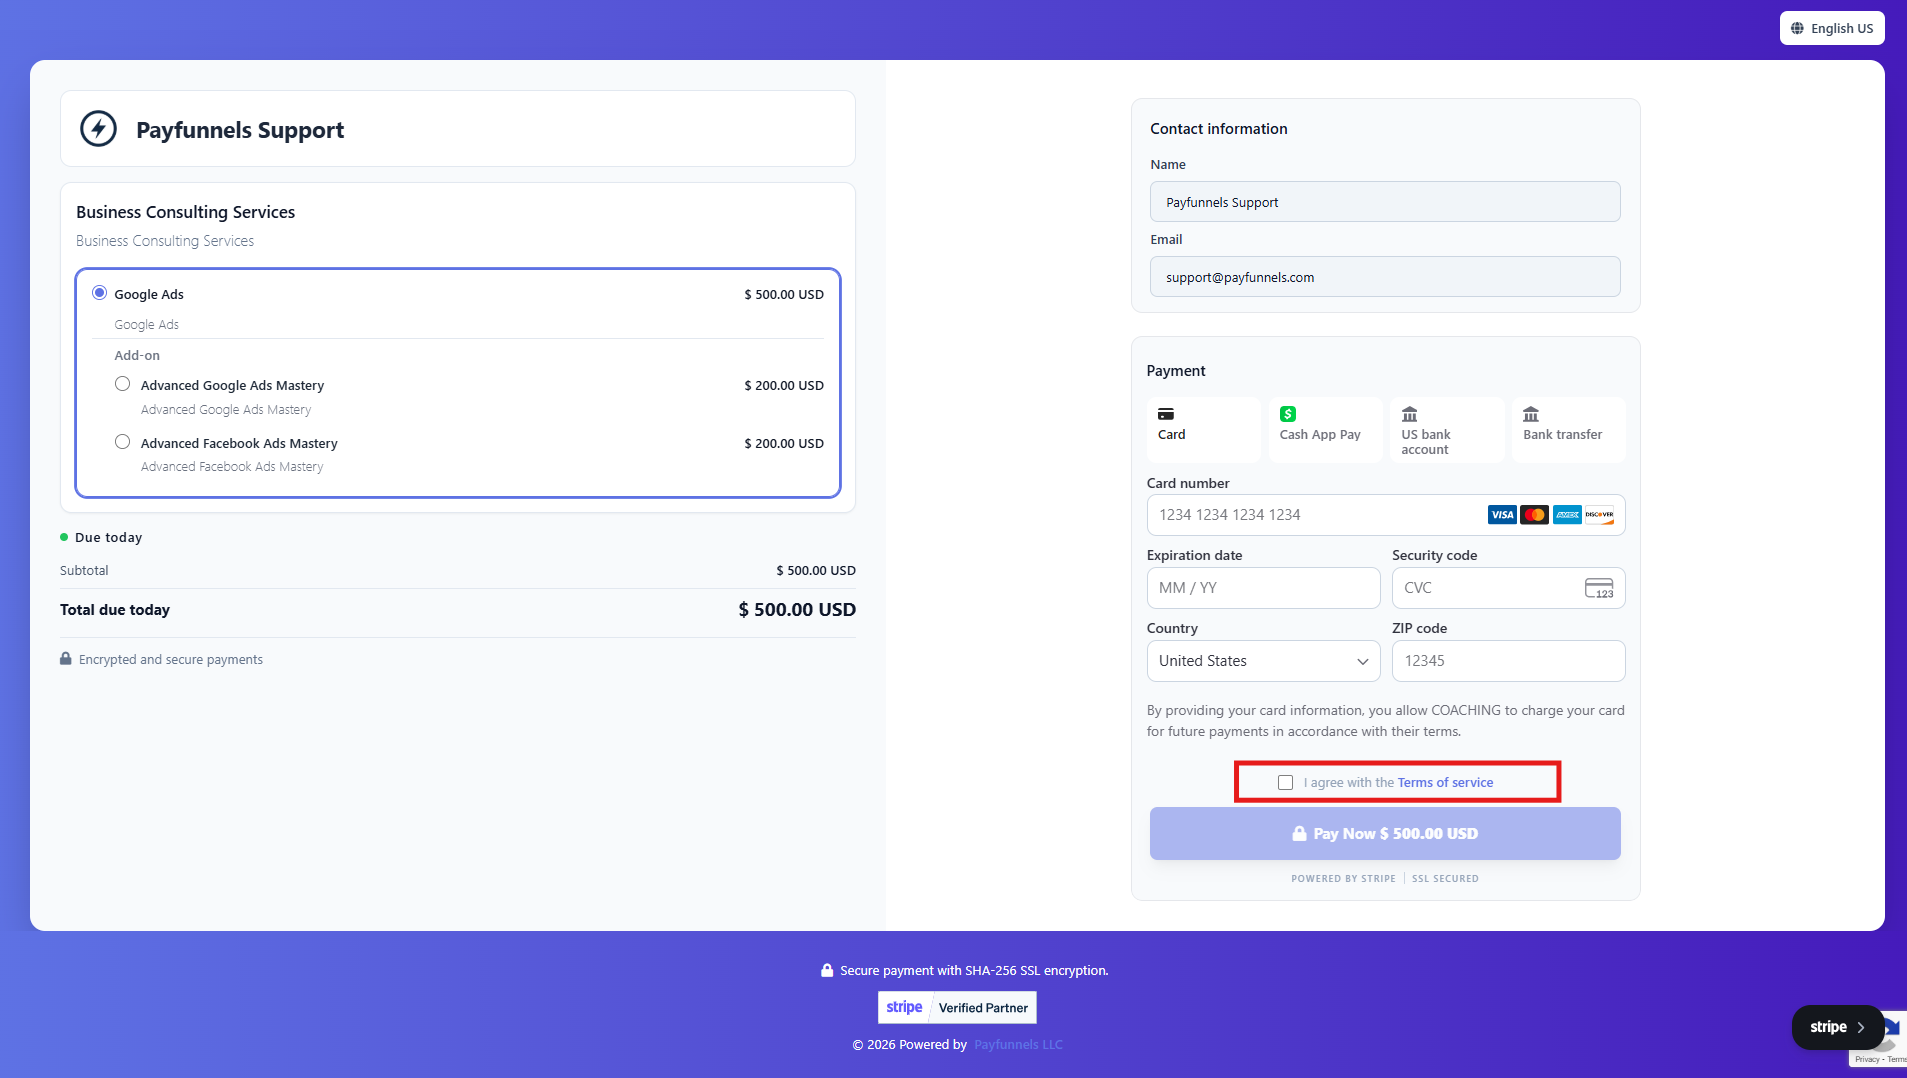
Task: Click the US bank account building icon
Action: coord(1410,414)
